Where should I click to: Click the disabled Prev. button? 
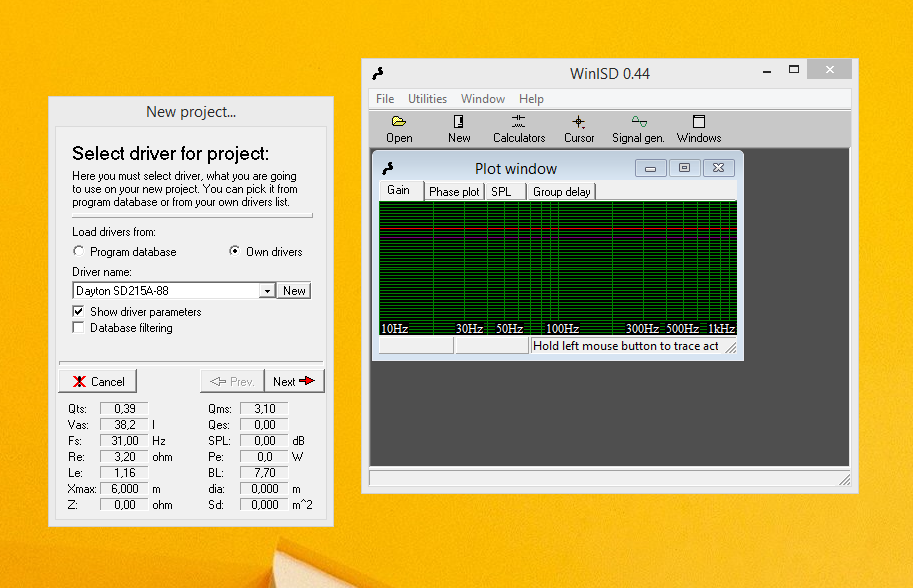tap(232, 381)
